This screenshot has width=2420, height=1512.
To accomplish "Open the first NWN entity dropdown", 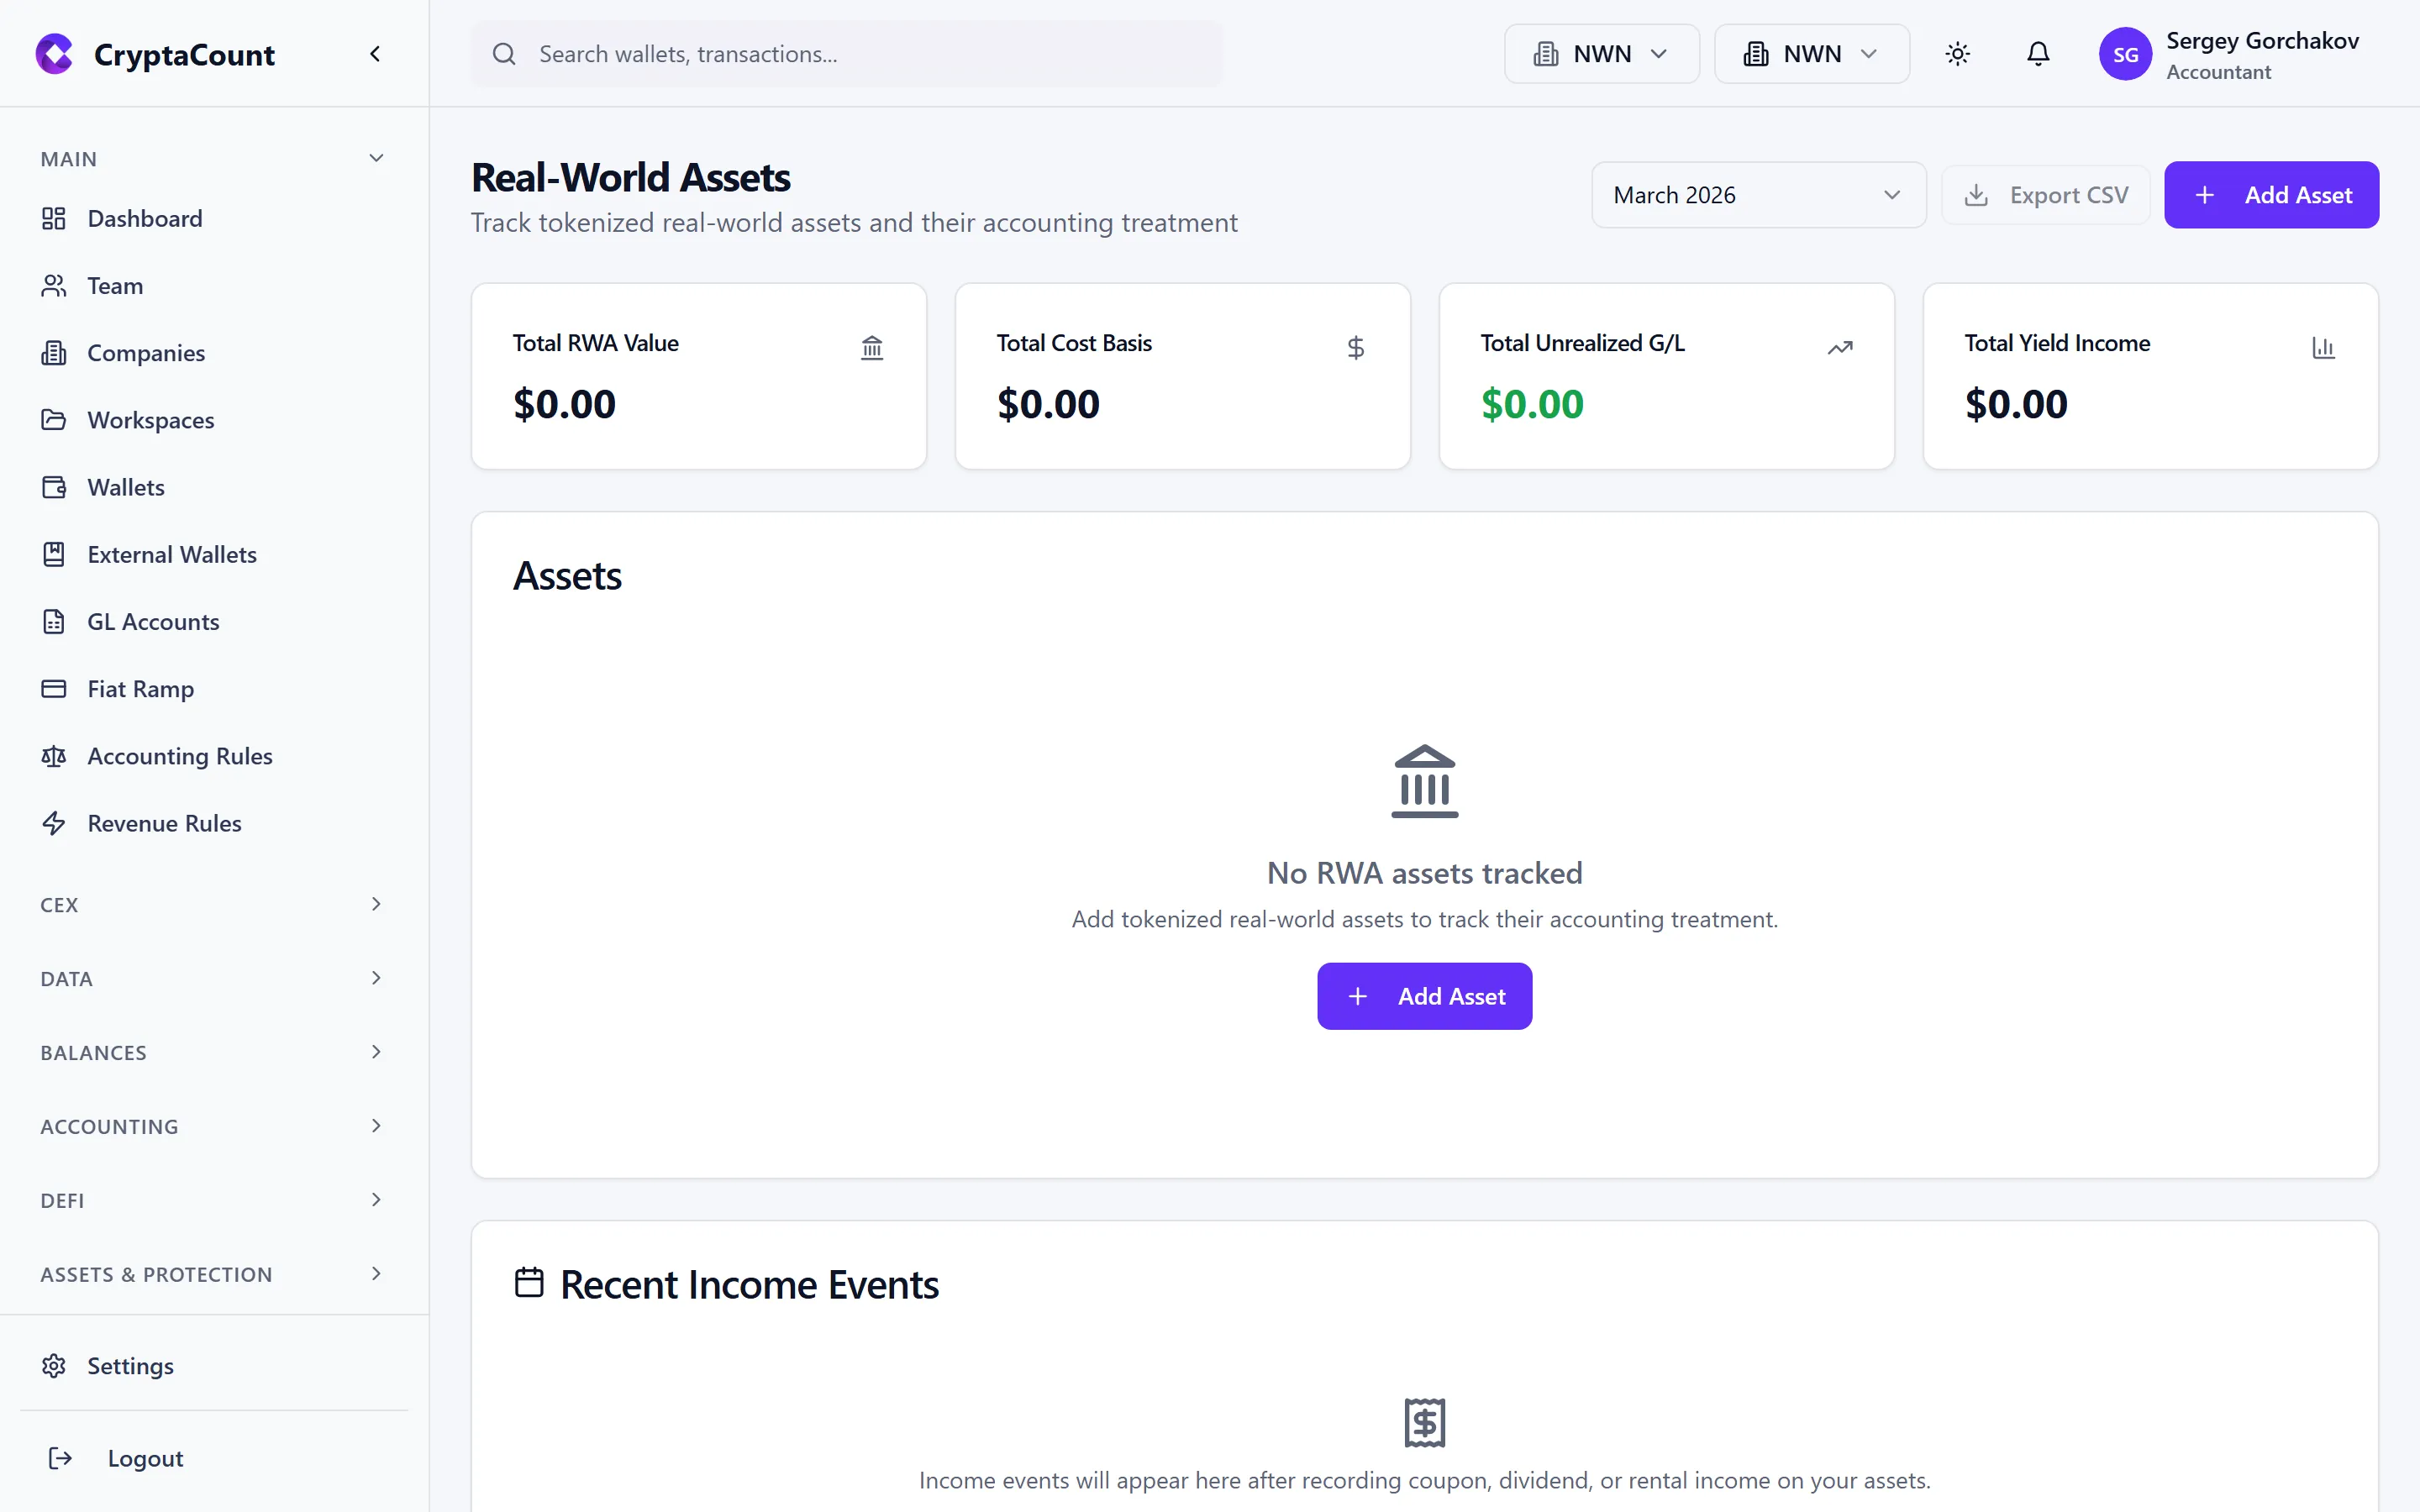I will click(1600, 54).
